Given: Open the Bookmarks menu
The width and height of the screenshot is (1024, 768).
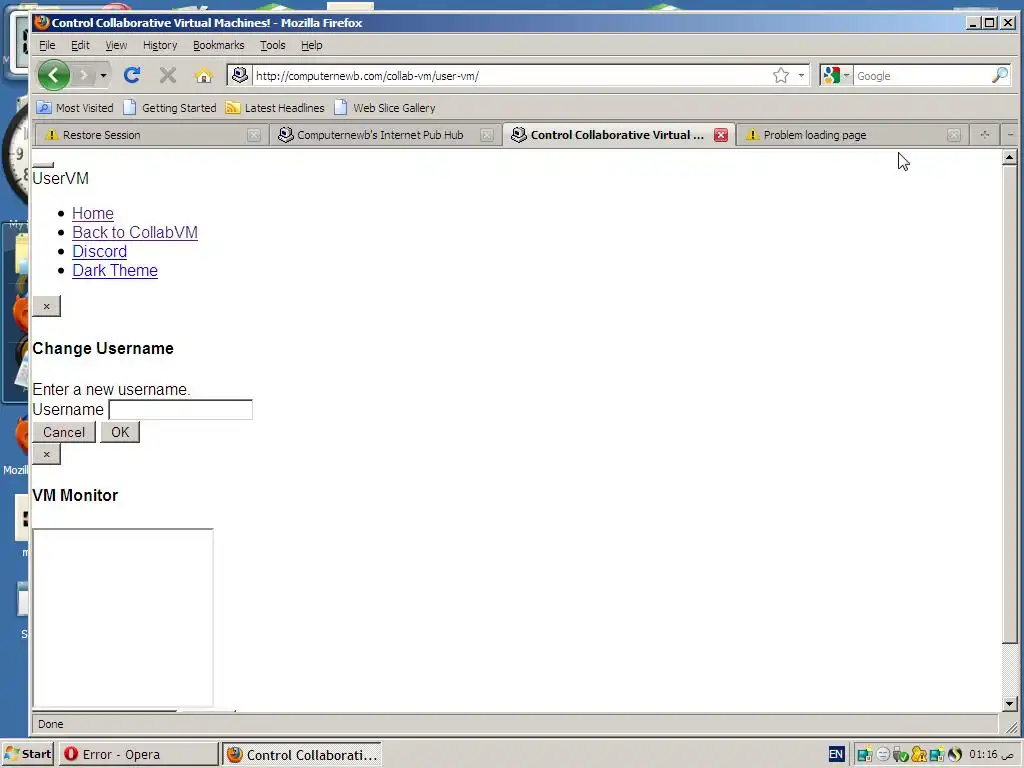Looking at the screenshot, I should coord(218,45).
